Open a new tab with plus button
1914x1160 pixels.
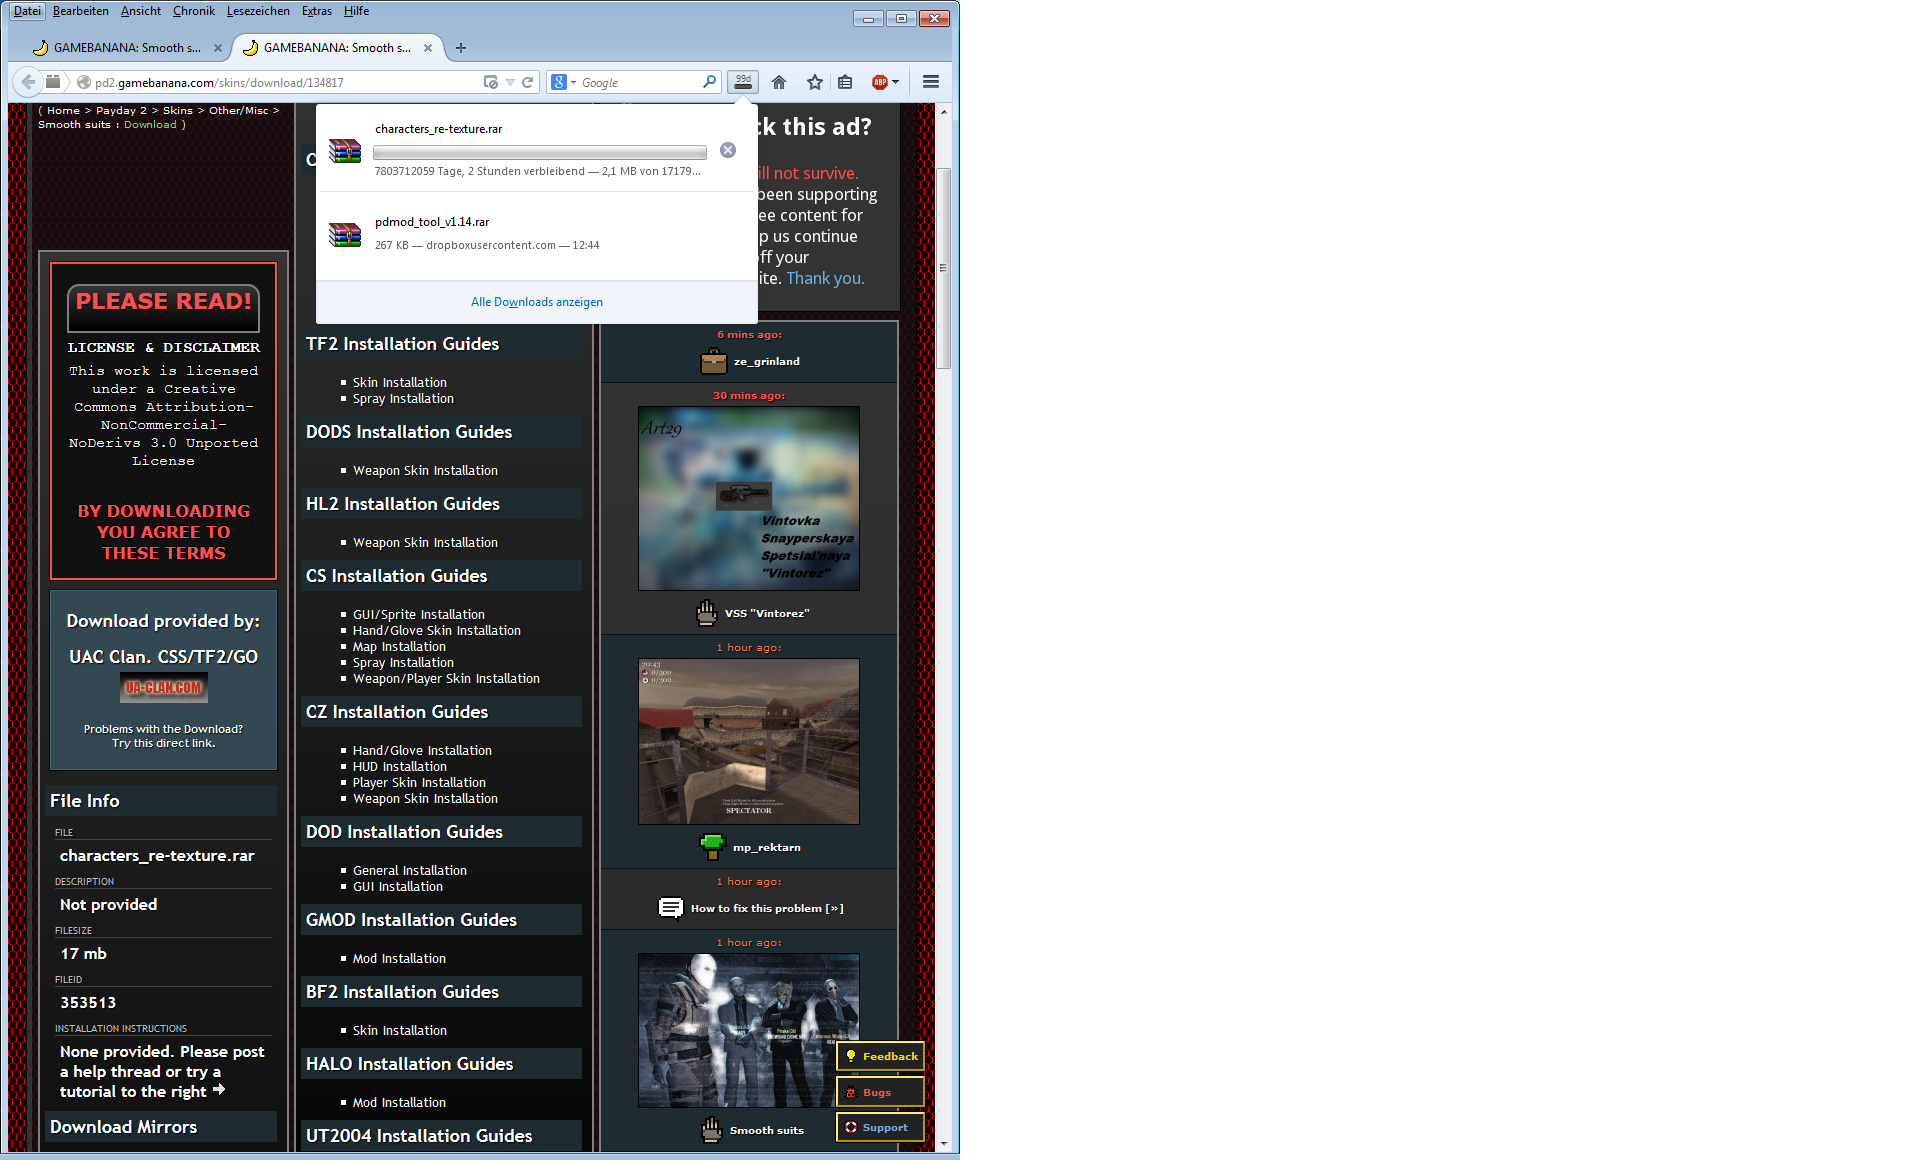point(461,48)
